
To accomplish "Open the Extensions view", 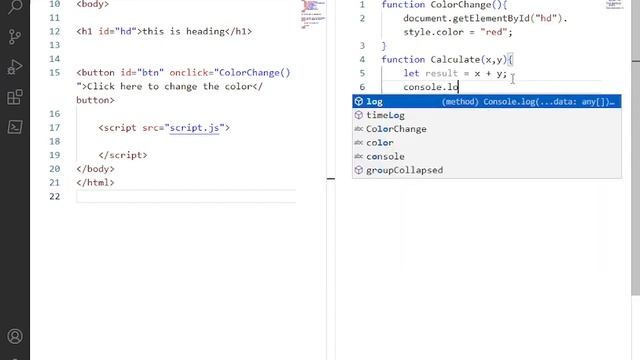I will point(15,97).
